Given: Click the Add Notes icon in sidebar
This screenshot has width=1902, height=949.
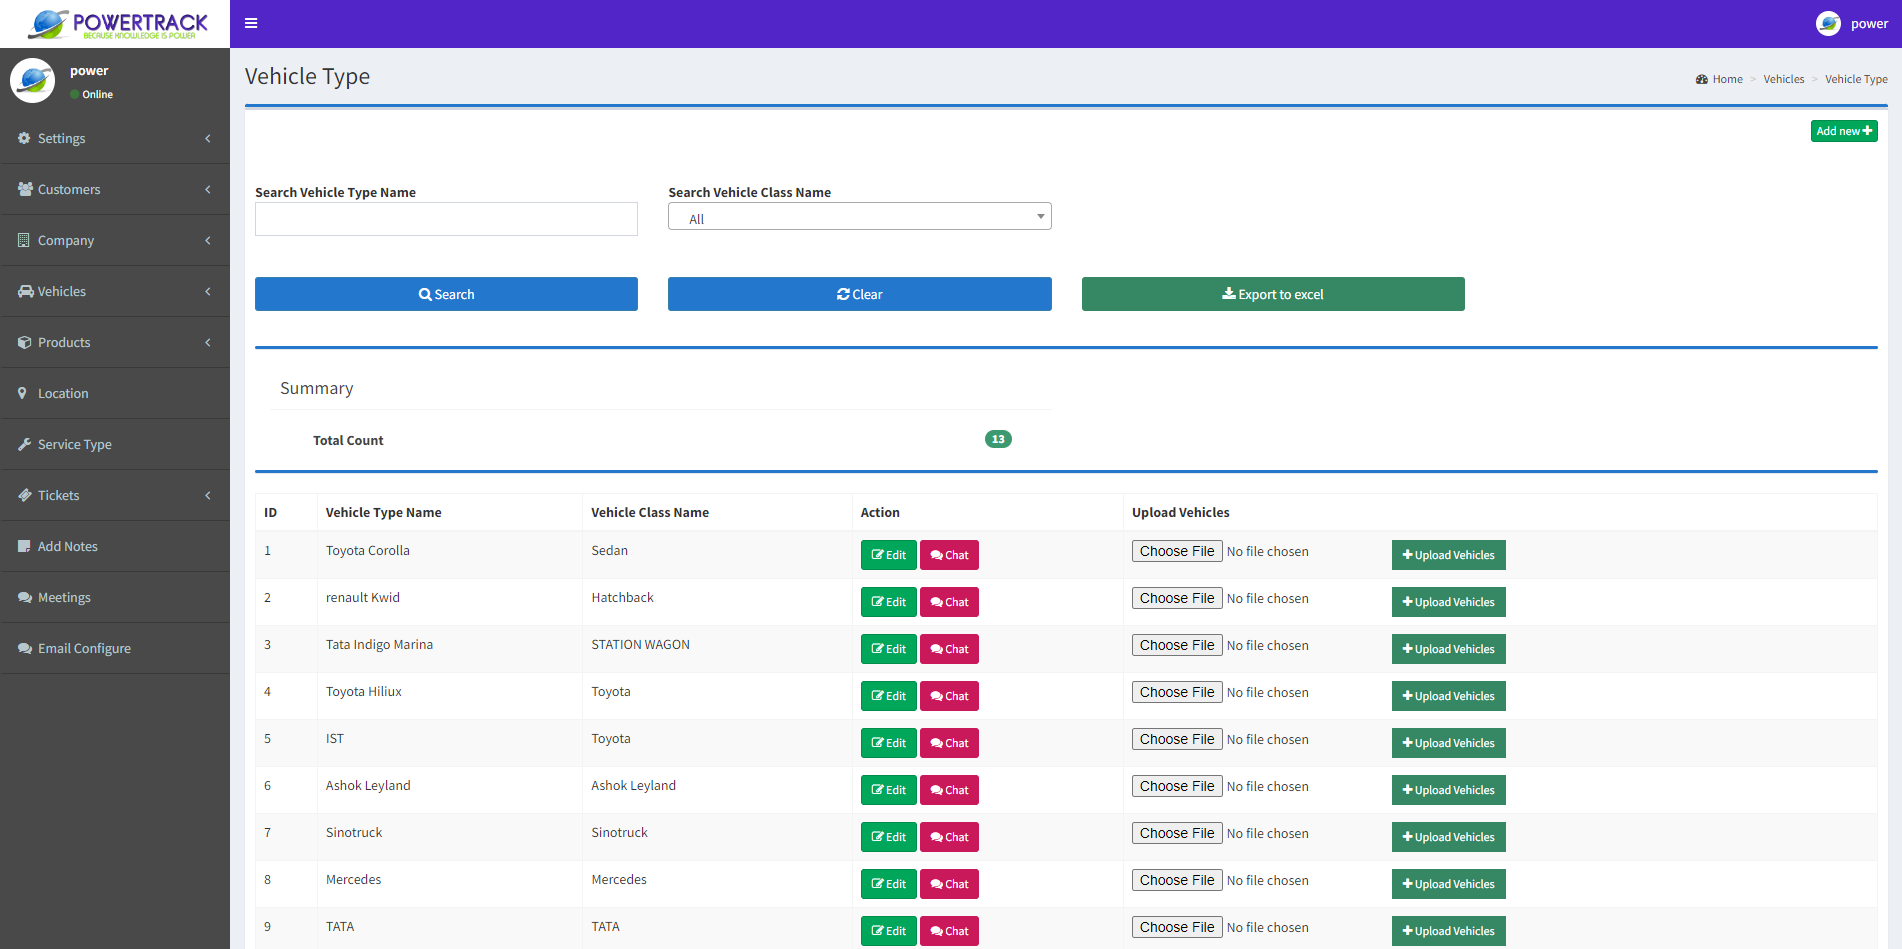Looking at the screenshot, I should click(x=24, y=546).
